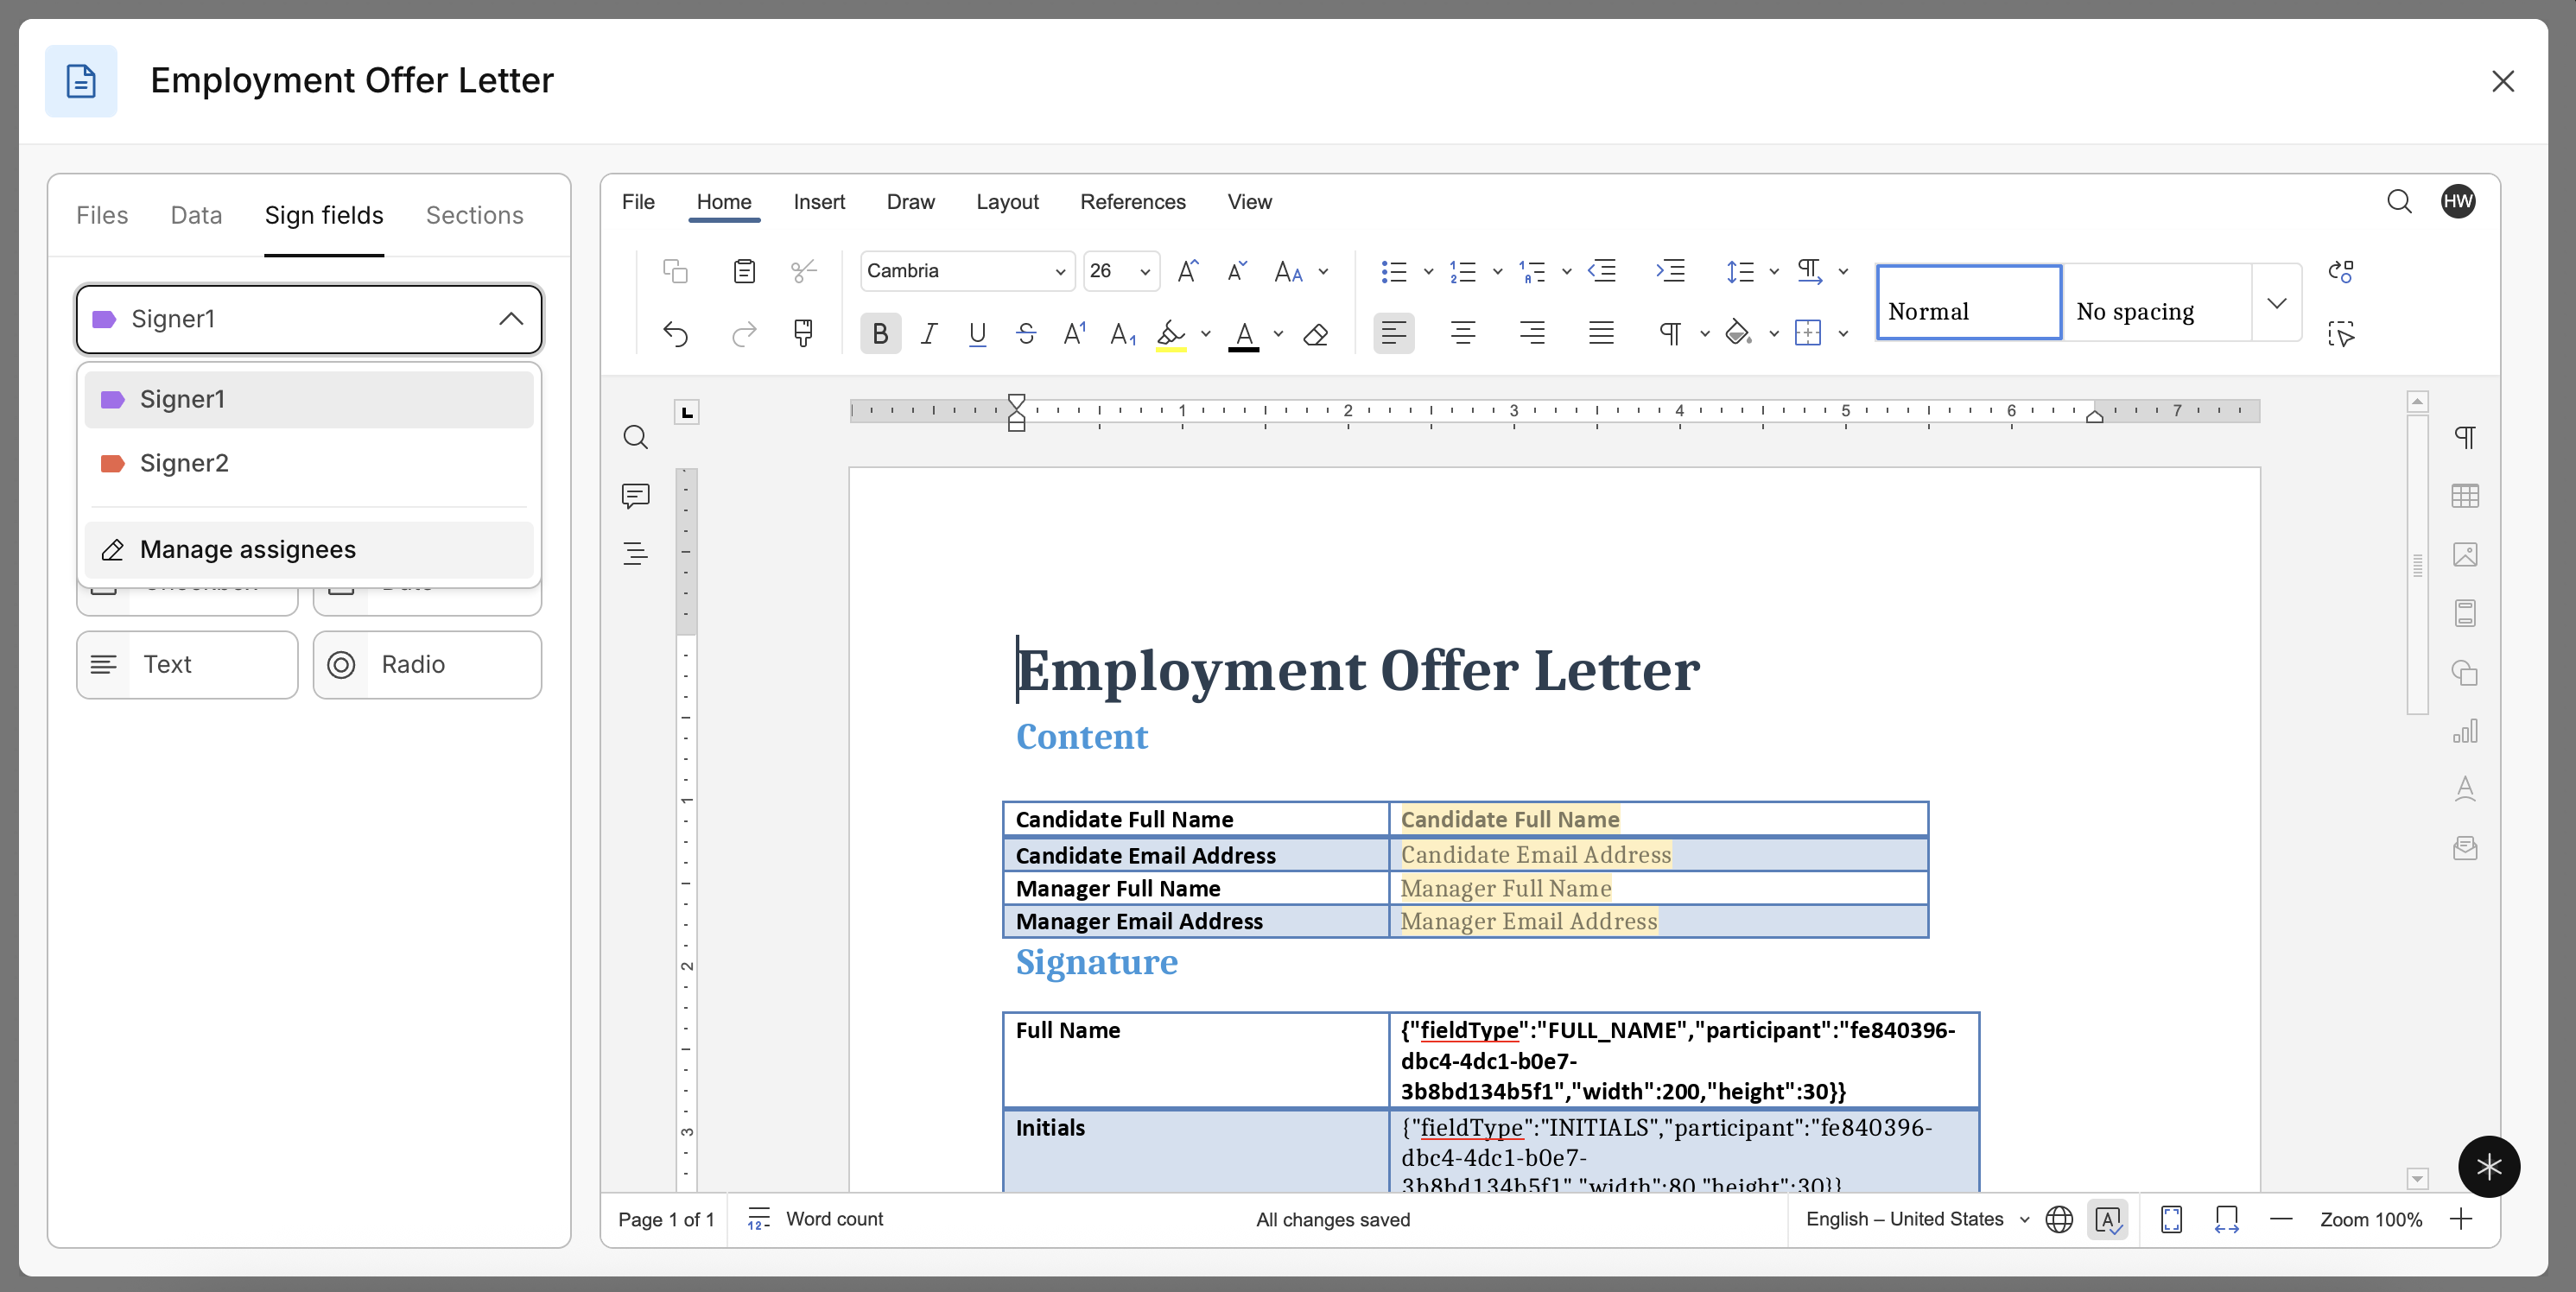Viewport: 2576px width, 1292px height.
Task: Open the comments icon in left sidebar
Action: (x=635, y=495)
